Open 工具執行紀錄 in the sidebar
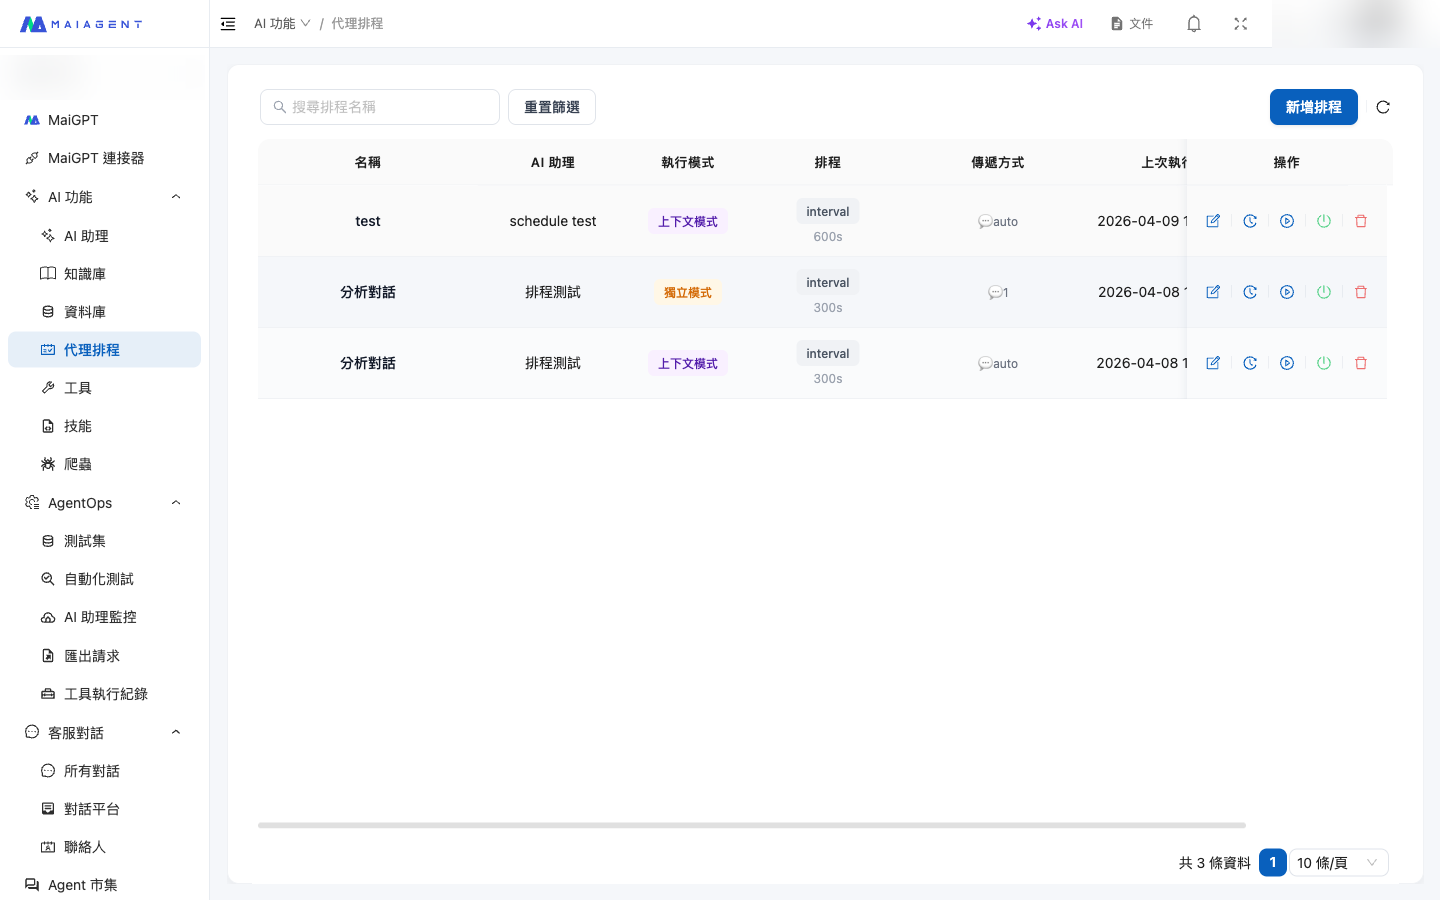 click(104, 694)
